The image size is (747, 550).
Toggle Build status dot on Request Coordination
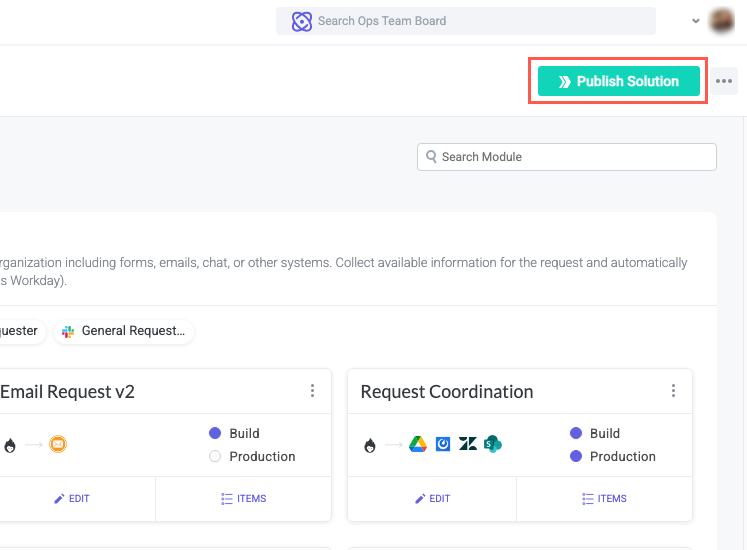(576, 433)
